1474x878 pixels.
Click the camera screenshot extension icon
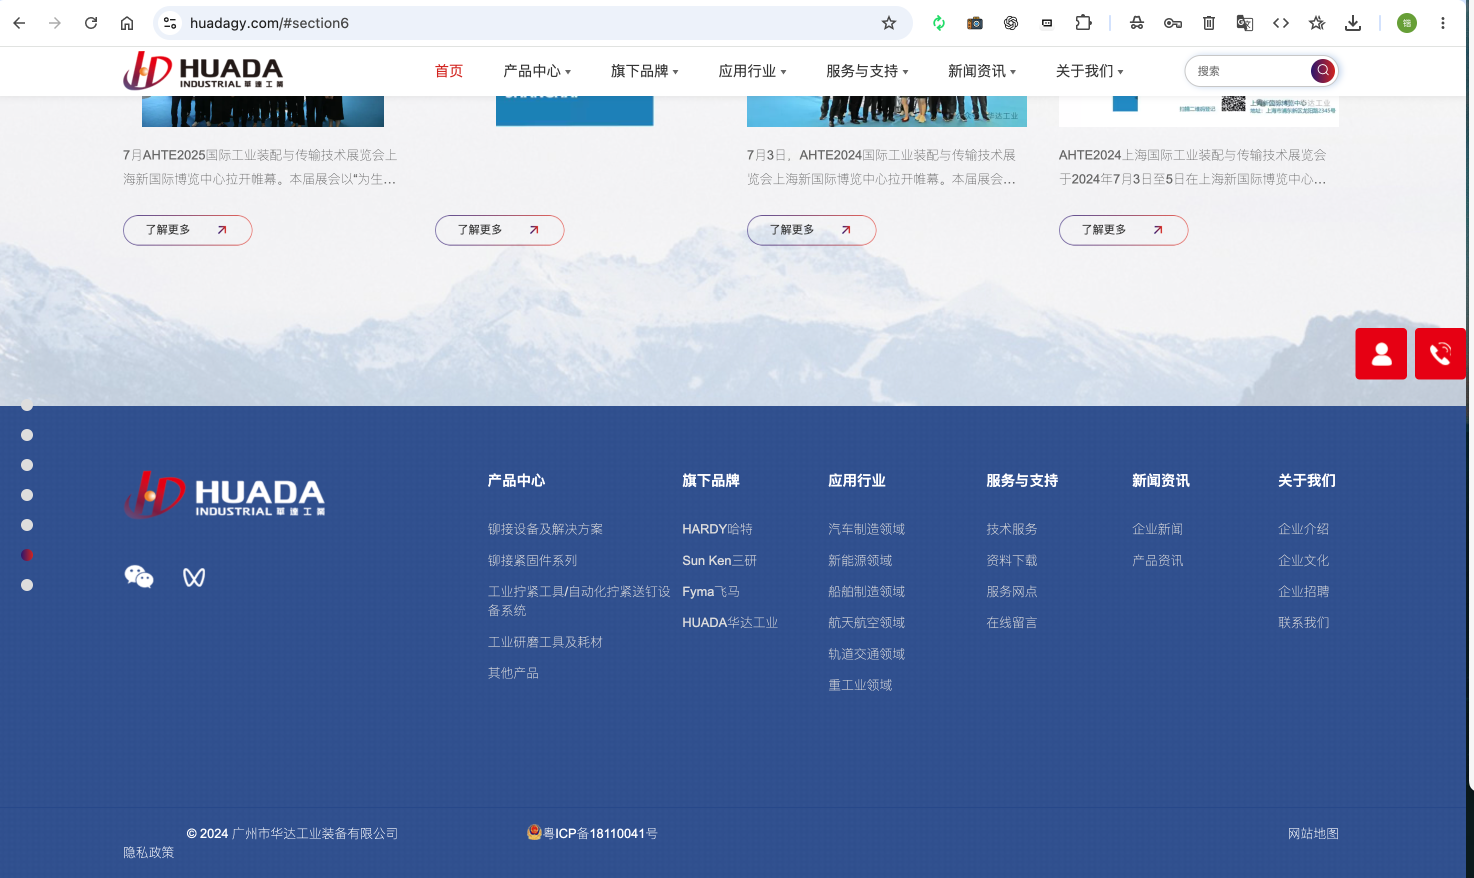pyautogui.click(x=975, y=23)
